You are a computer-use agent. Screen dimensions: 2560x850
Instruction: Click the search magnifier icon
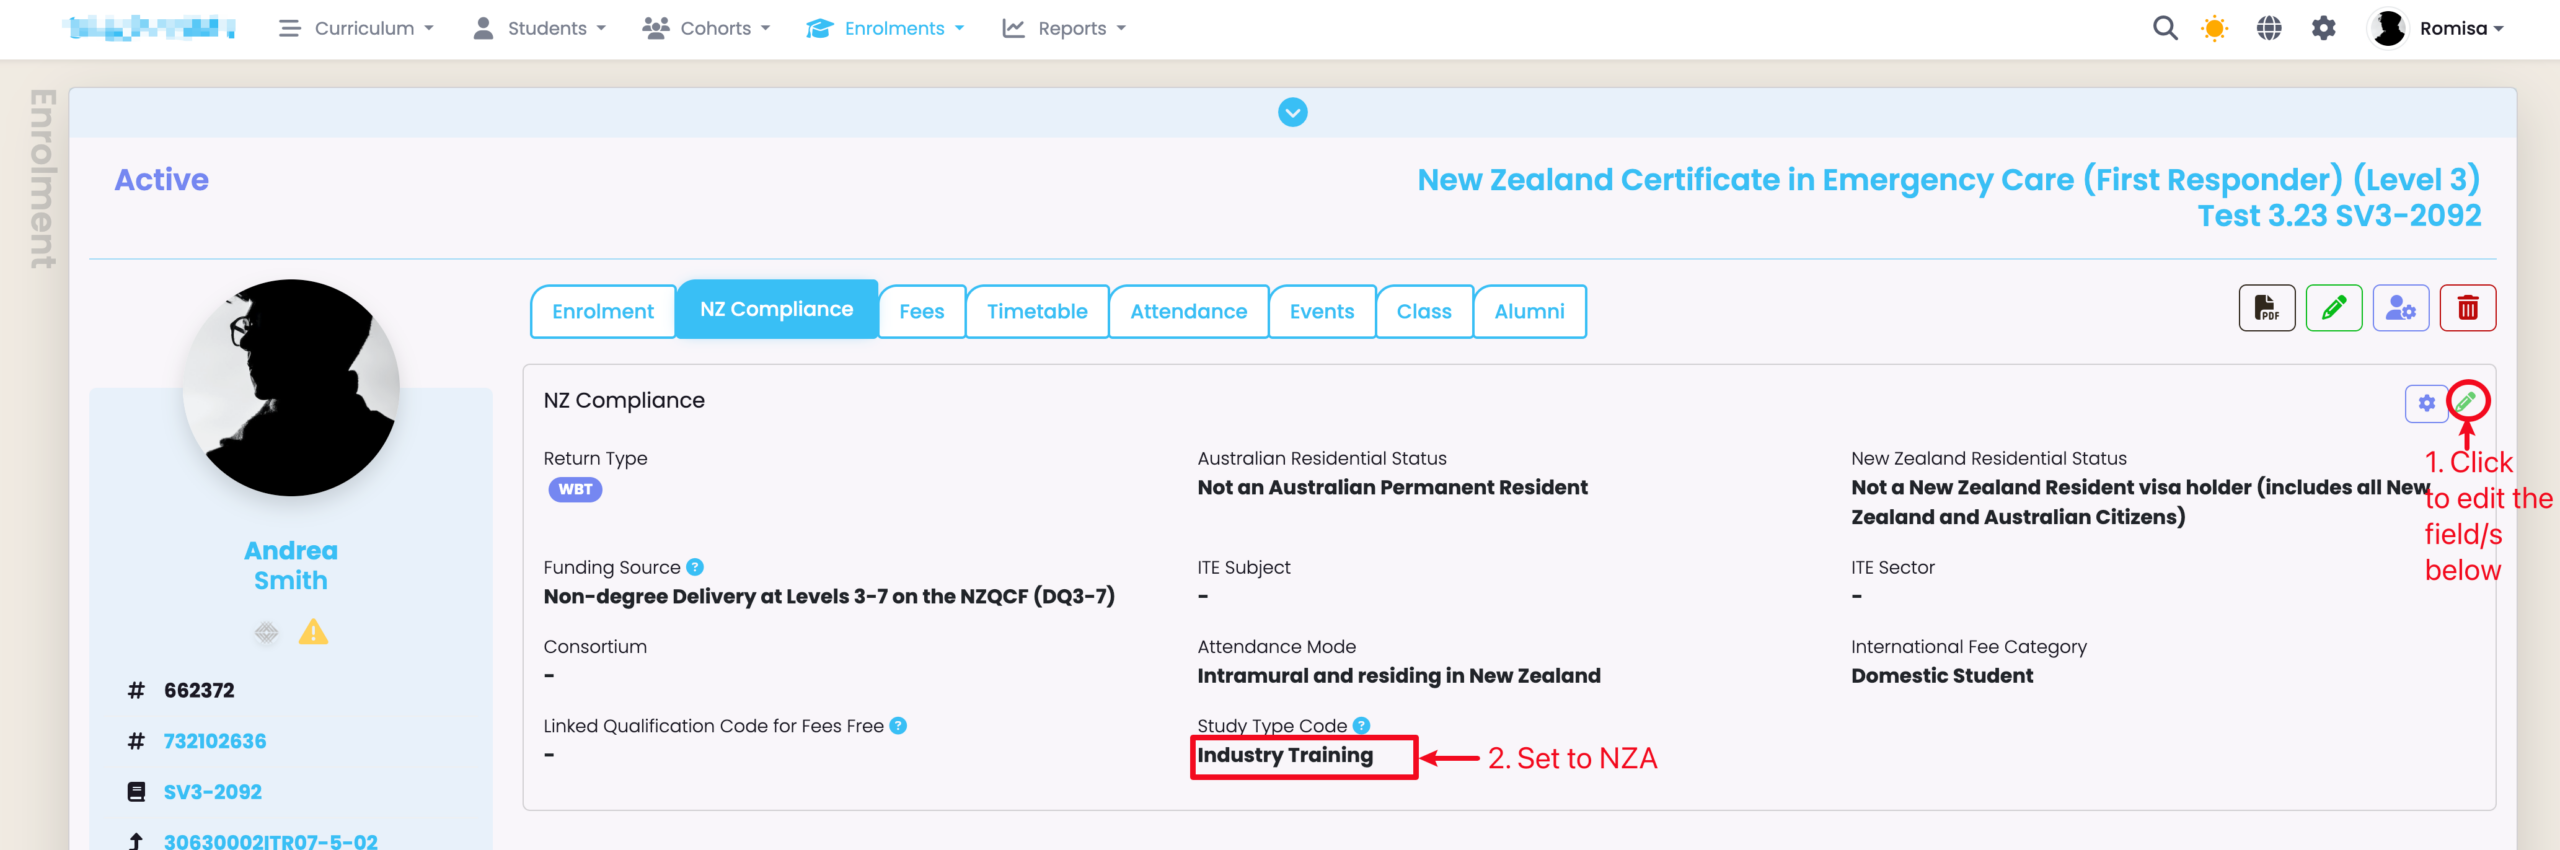point(2165,28)
